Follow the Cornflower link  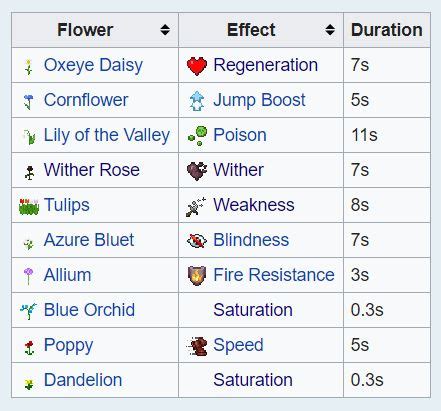[86, 100]
